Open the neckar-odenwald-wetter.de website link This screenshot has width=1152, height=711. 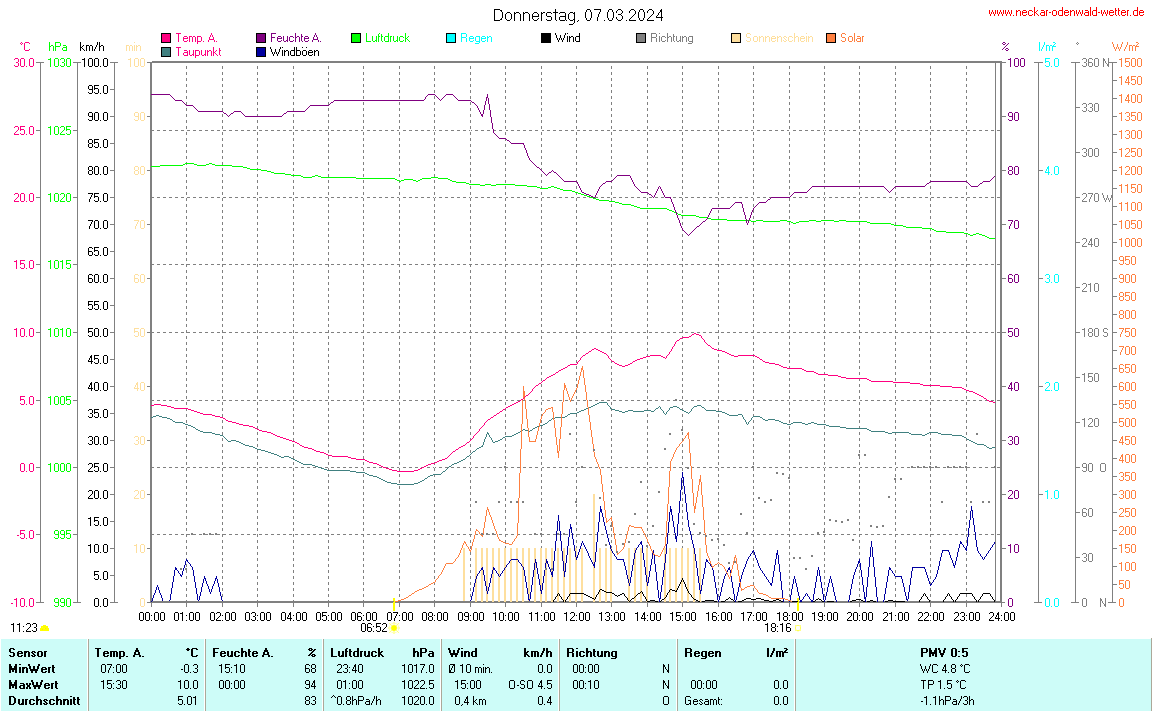1066,12
